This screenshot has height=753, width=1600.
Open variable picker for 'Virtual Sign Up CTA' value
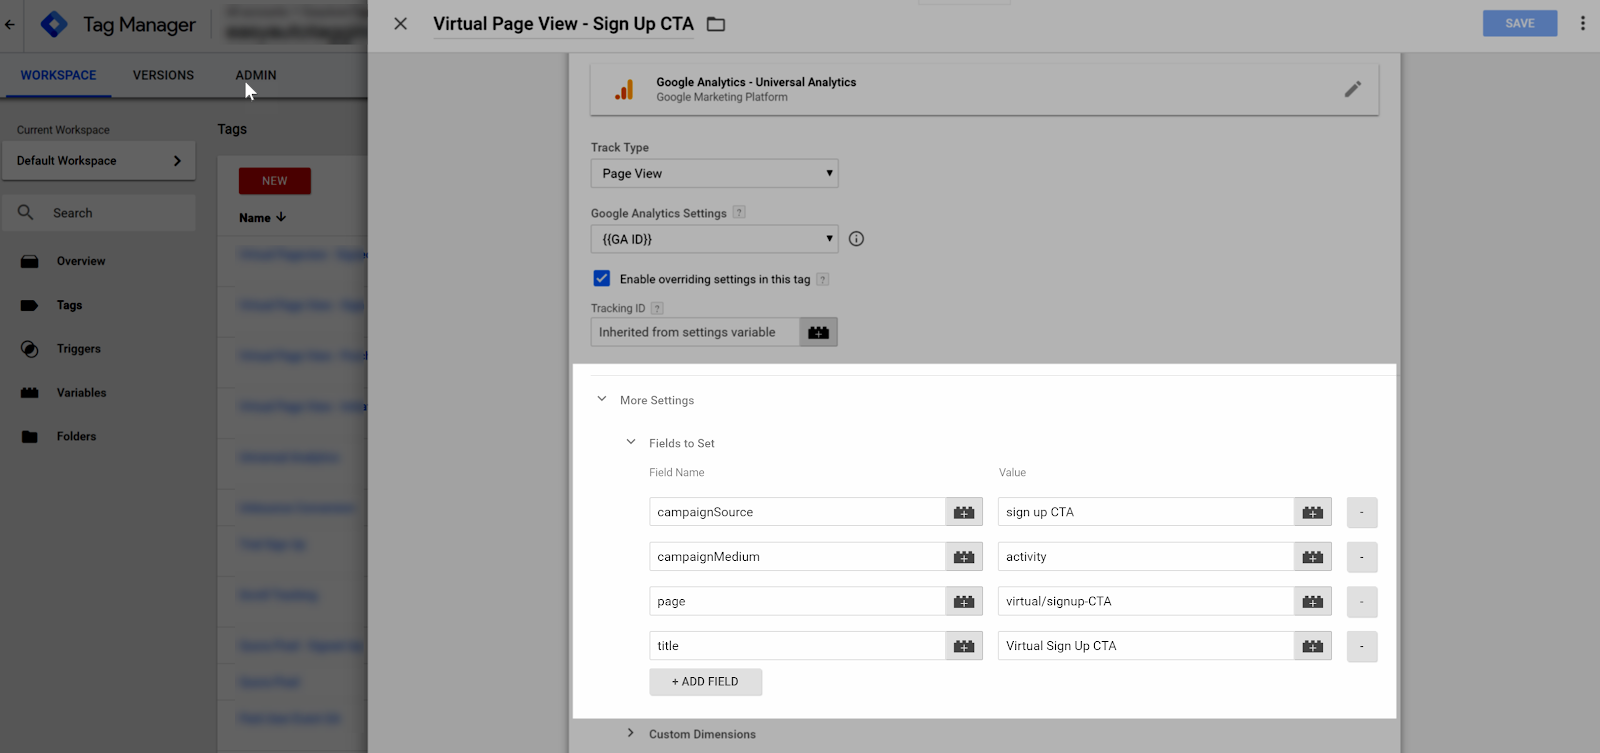coord(1313,646)
